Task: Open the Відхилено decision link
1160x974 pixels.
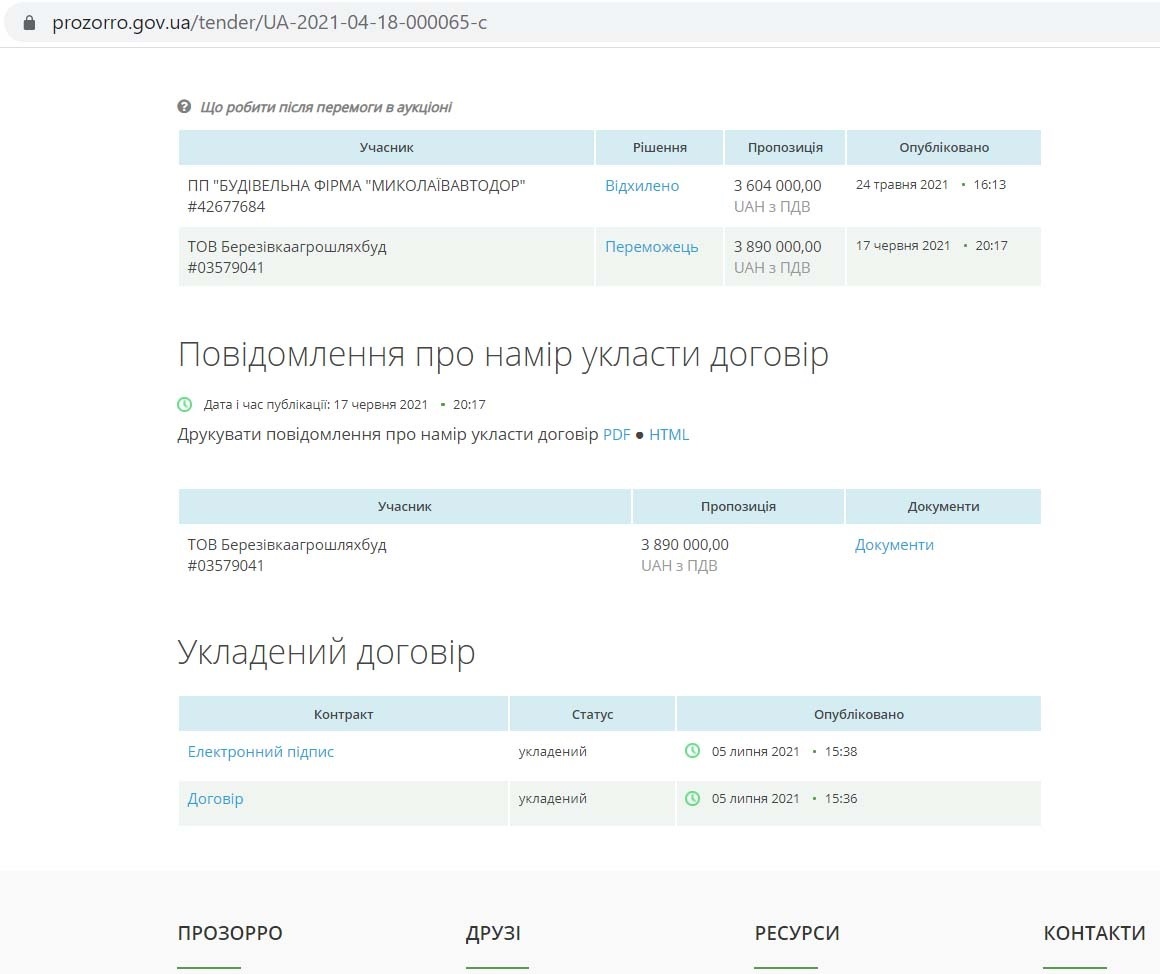Action: (642, 186)
